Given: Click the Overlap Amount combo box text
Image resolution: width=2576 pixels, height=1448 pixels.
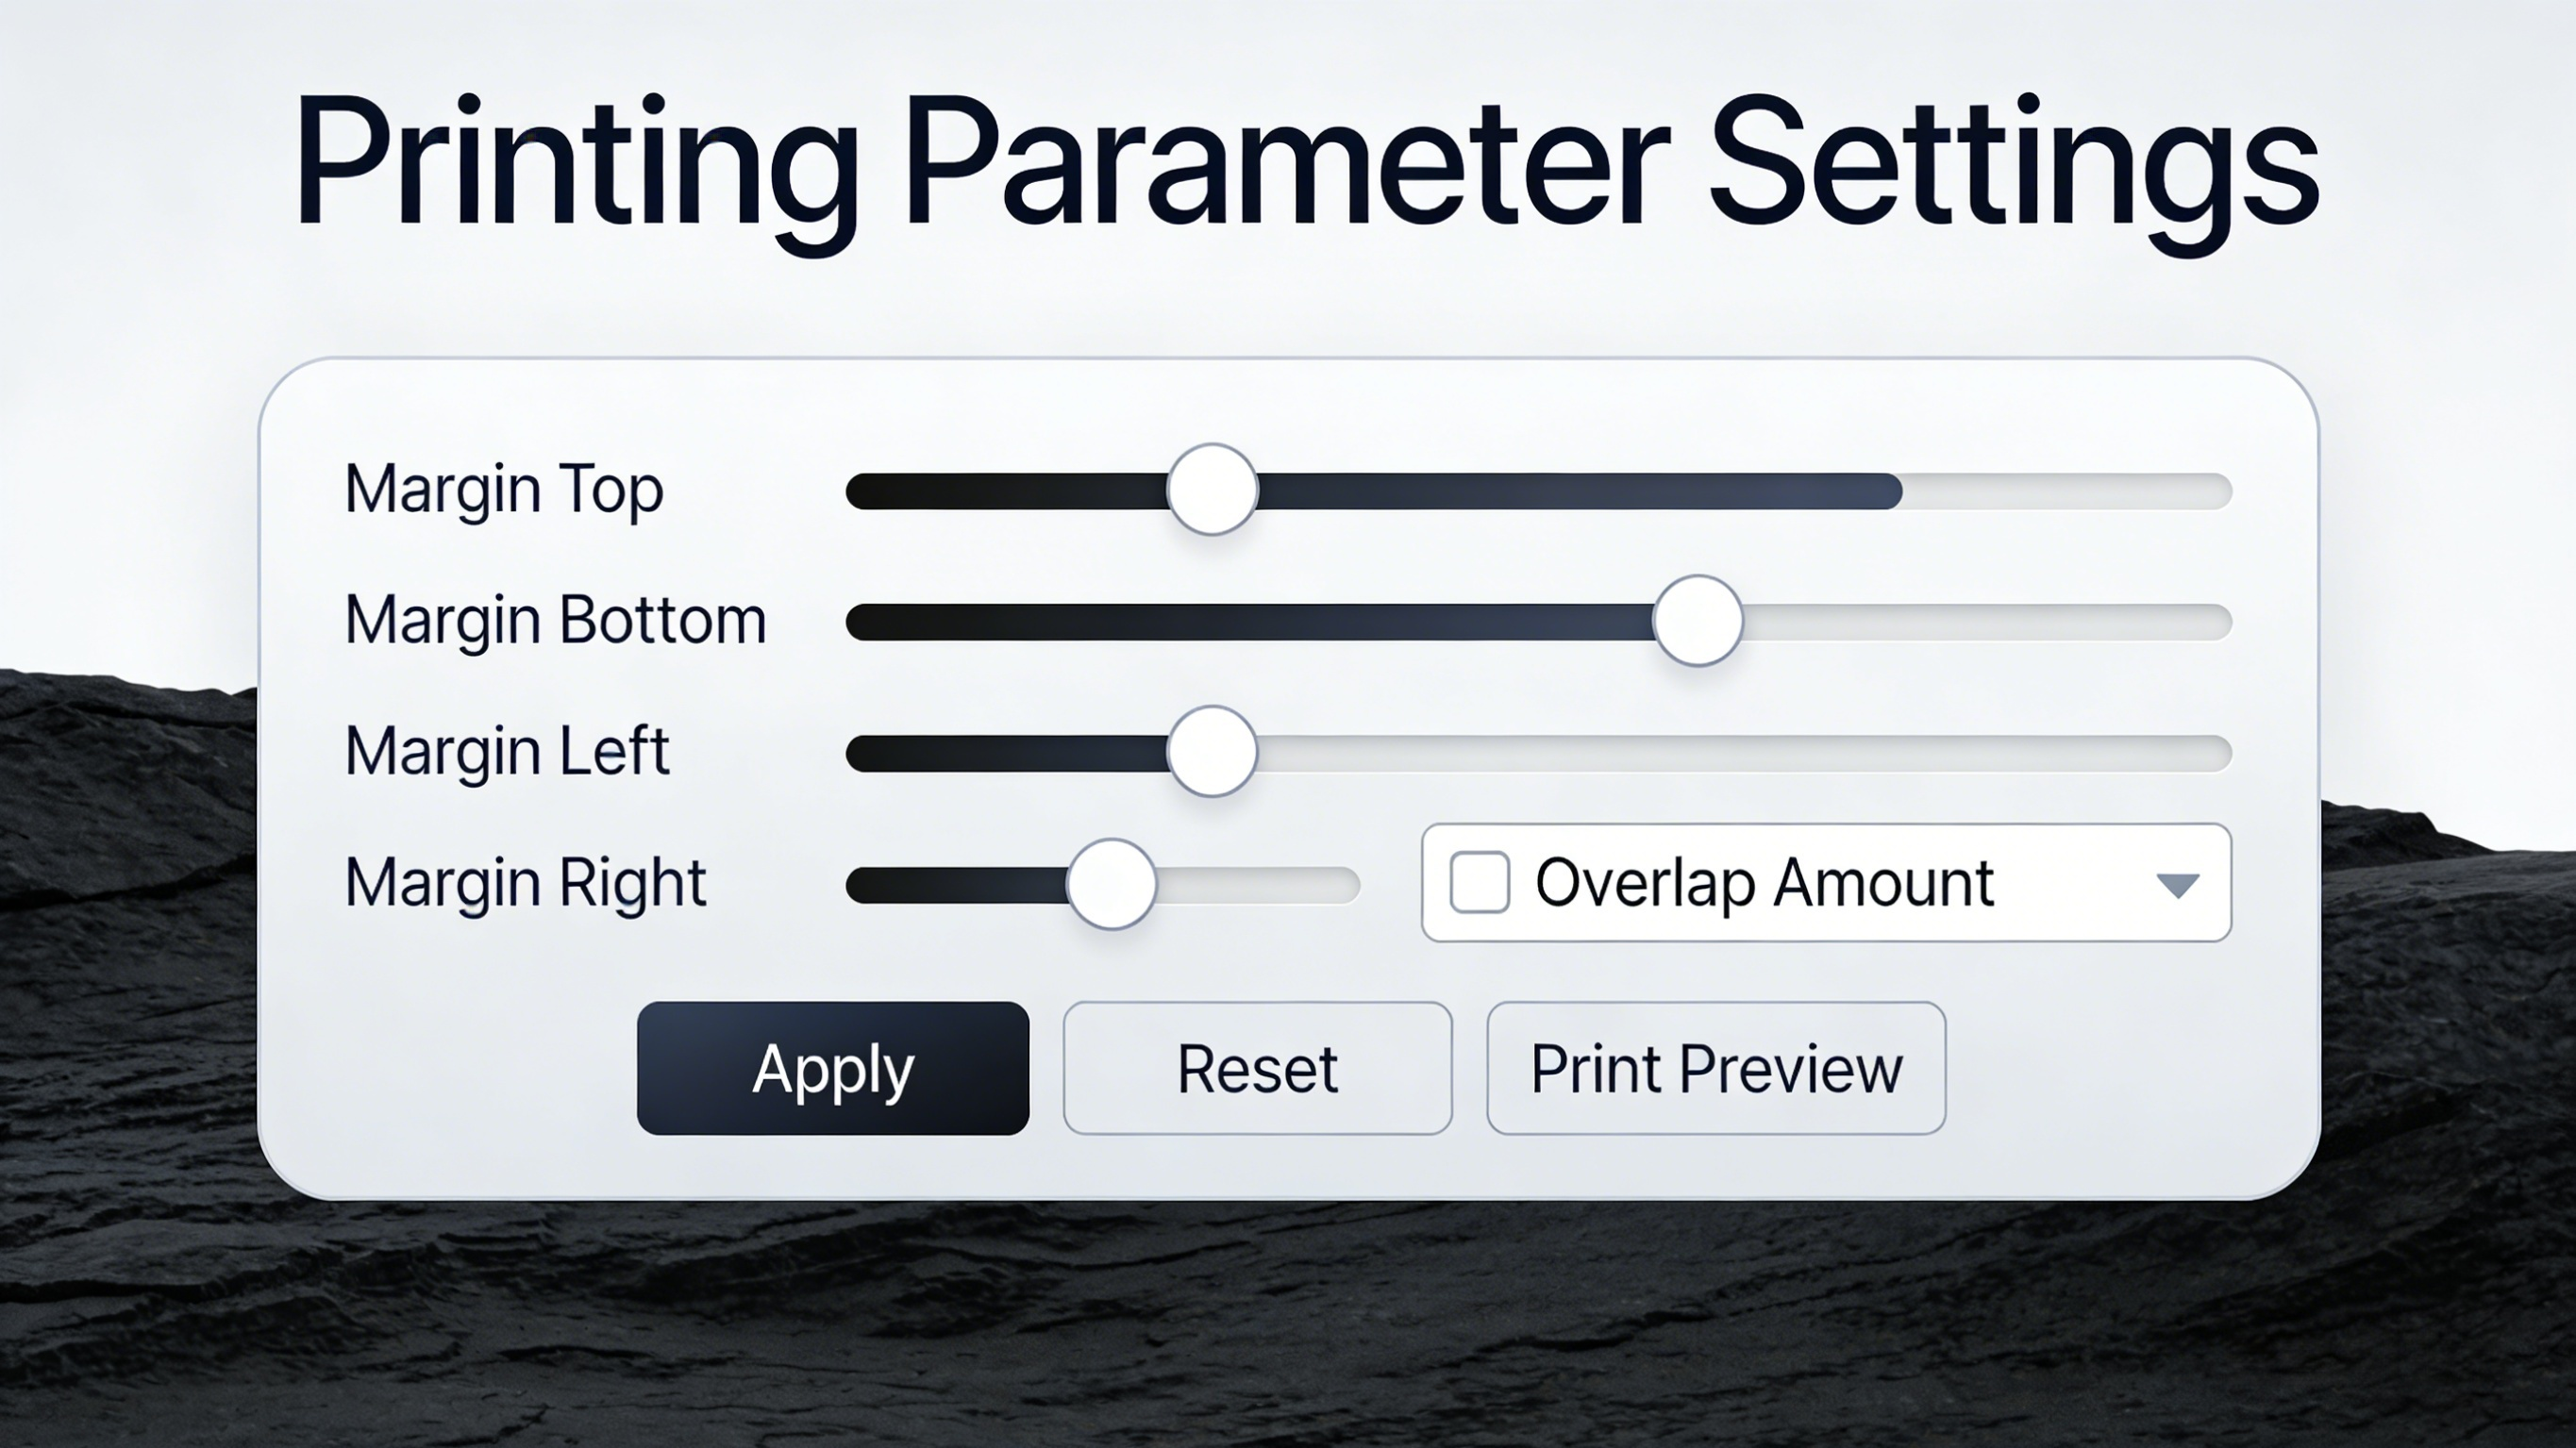Looking at the screenshot, I should coord(1764,883).
